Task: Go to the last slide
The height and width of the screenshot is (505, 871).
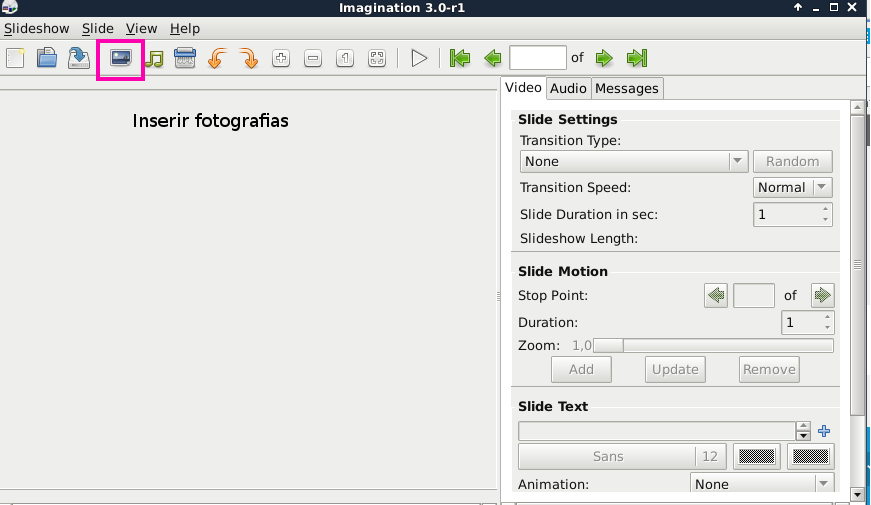Action: click(637, 59)
